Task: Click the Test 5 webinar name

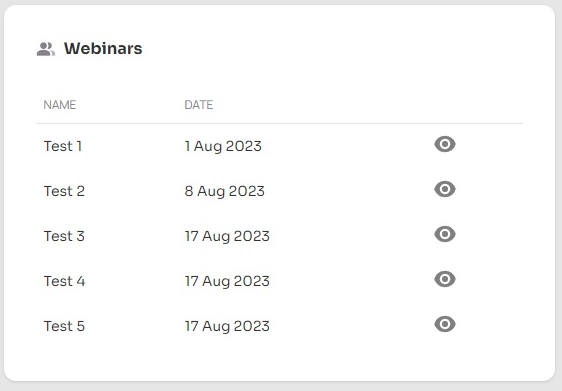Action: tap(64, 326)
